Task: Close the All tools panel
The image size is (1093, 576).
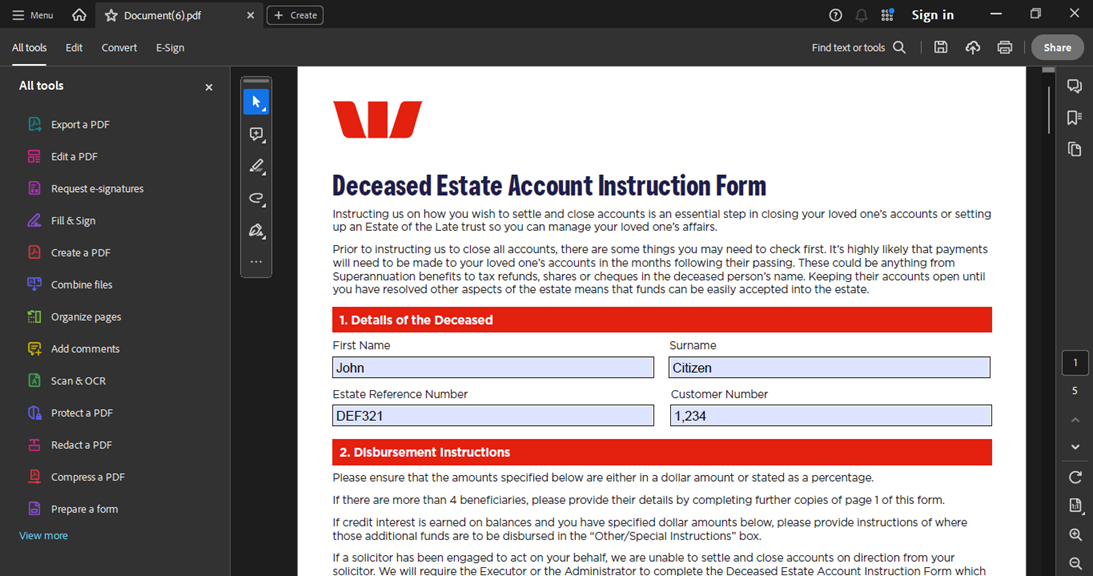Action: [209, 87]
